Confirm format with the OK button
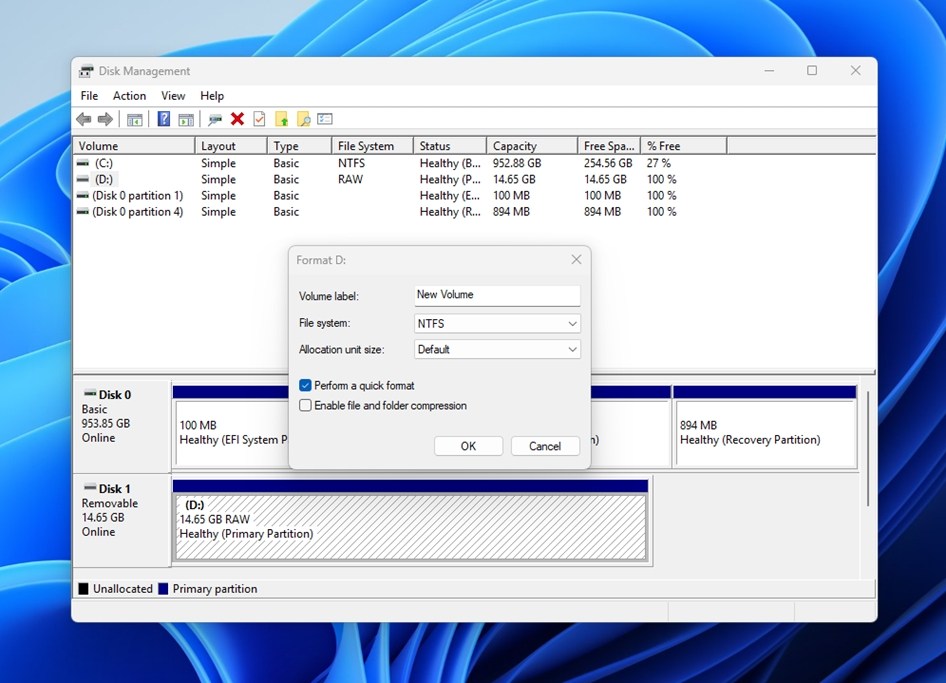Image resolution: width=946 pixels, height=683 pixels. pos(468,446)
